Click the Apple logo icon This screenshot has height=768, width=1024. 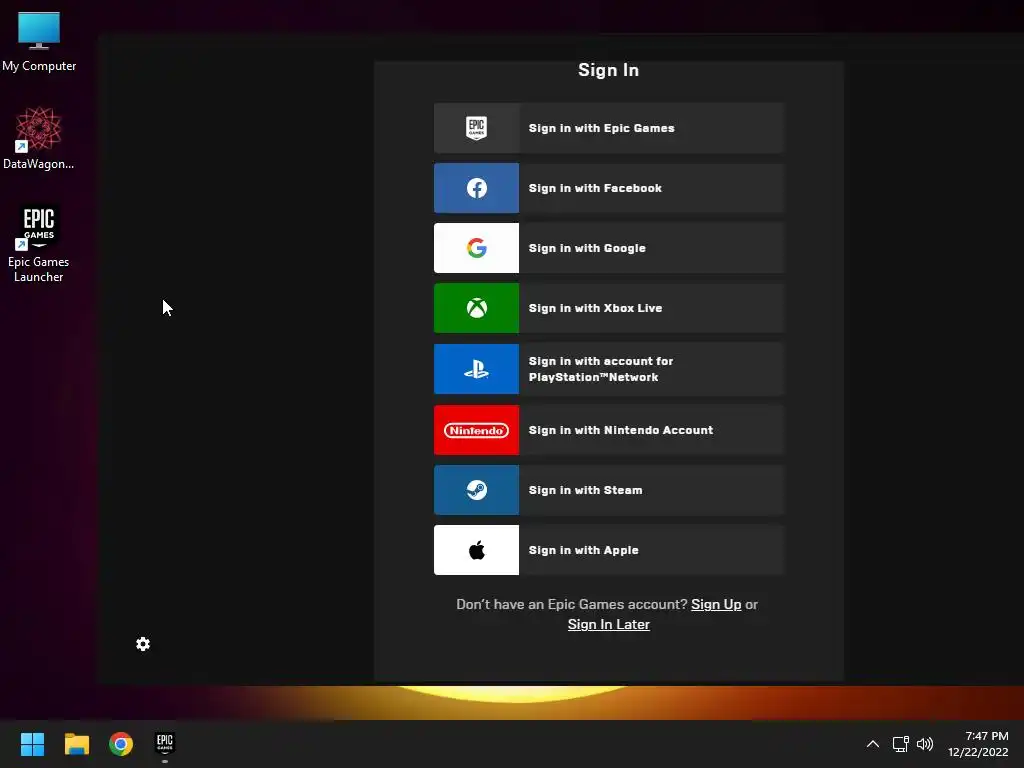[x=476, y=550]
